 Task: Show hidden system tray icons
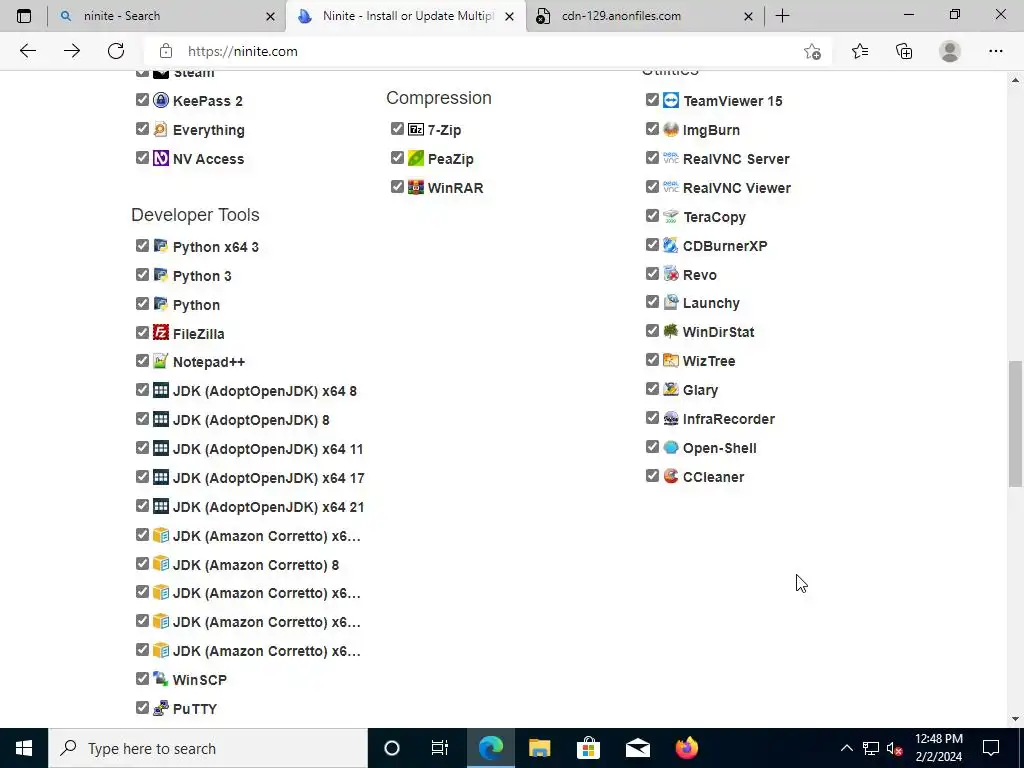[846, 748]
